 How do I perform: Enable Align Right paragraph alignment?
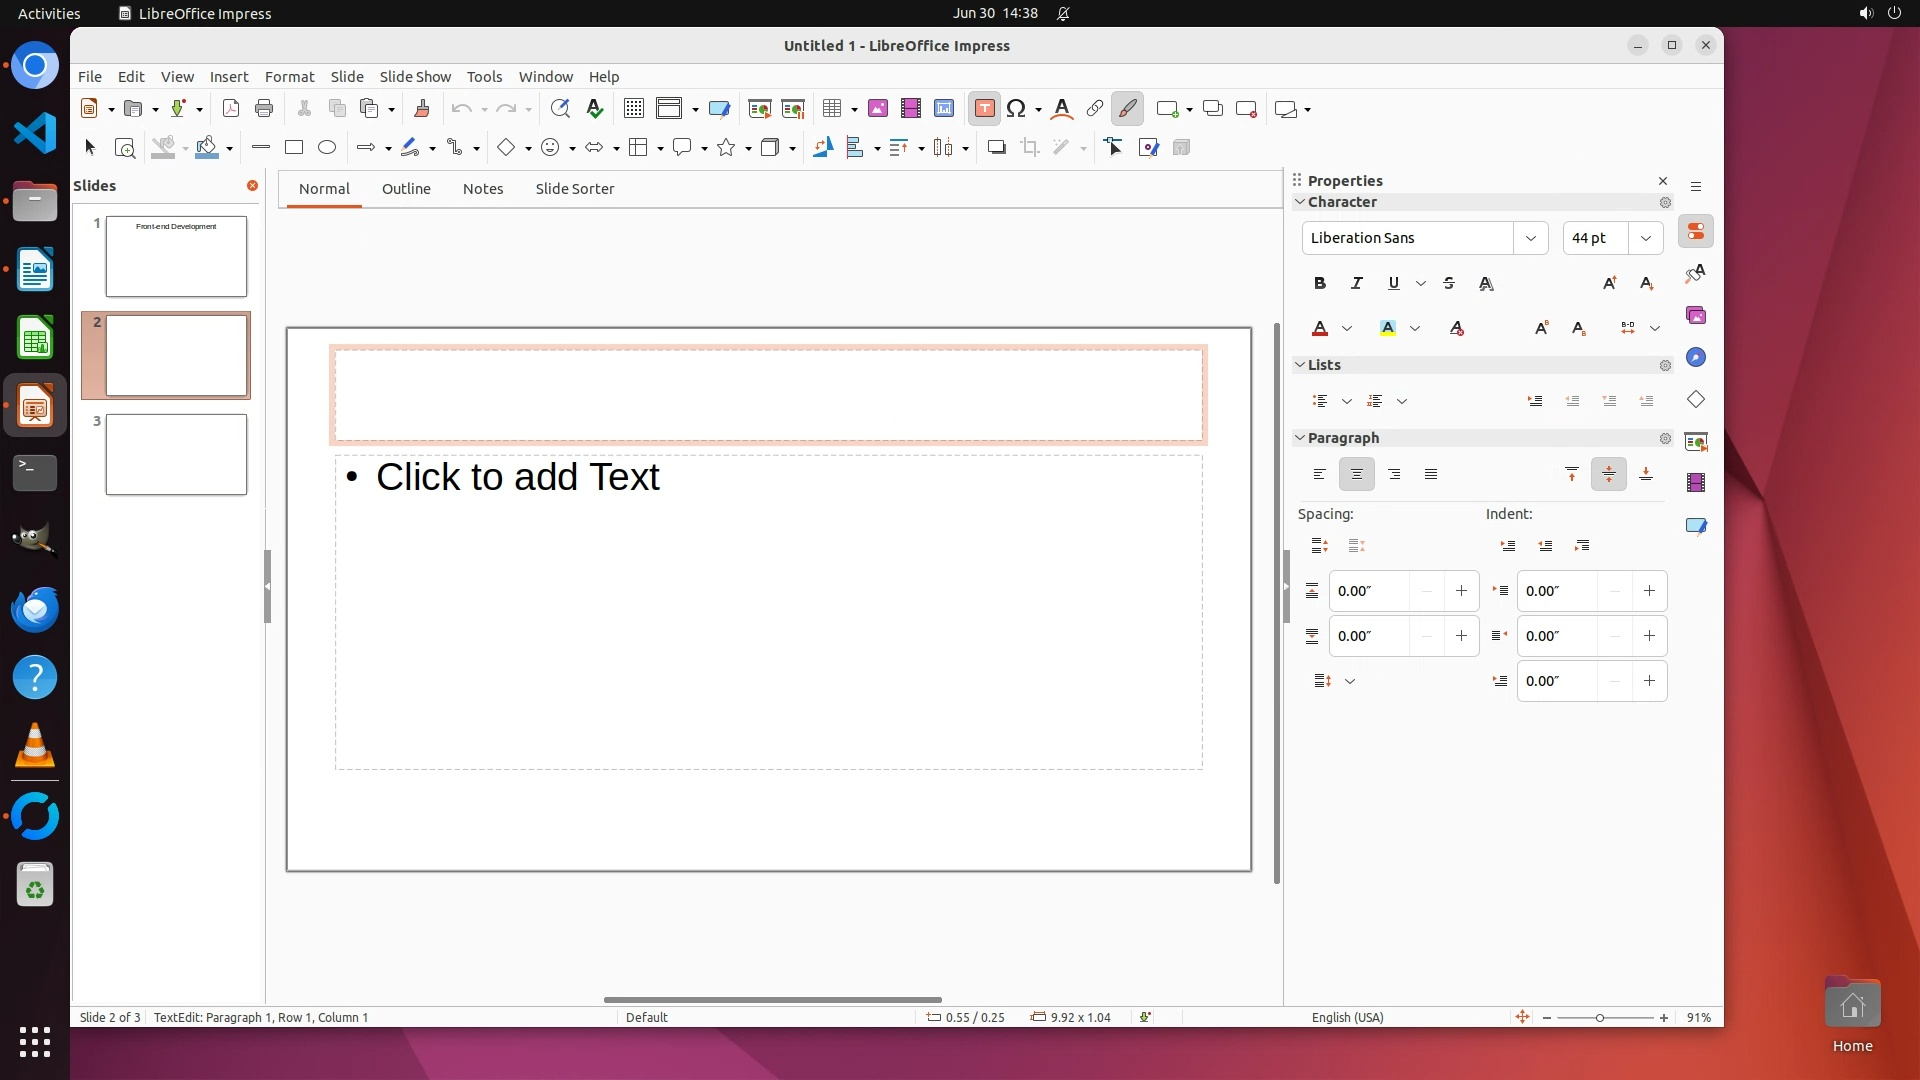(1394, 475)
